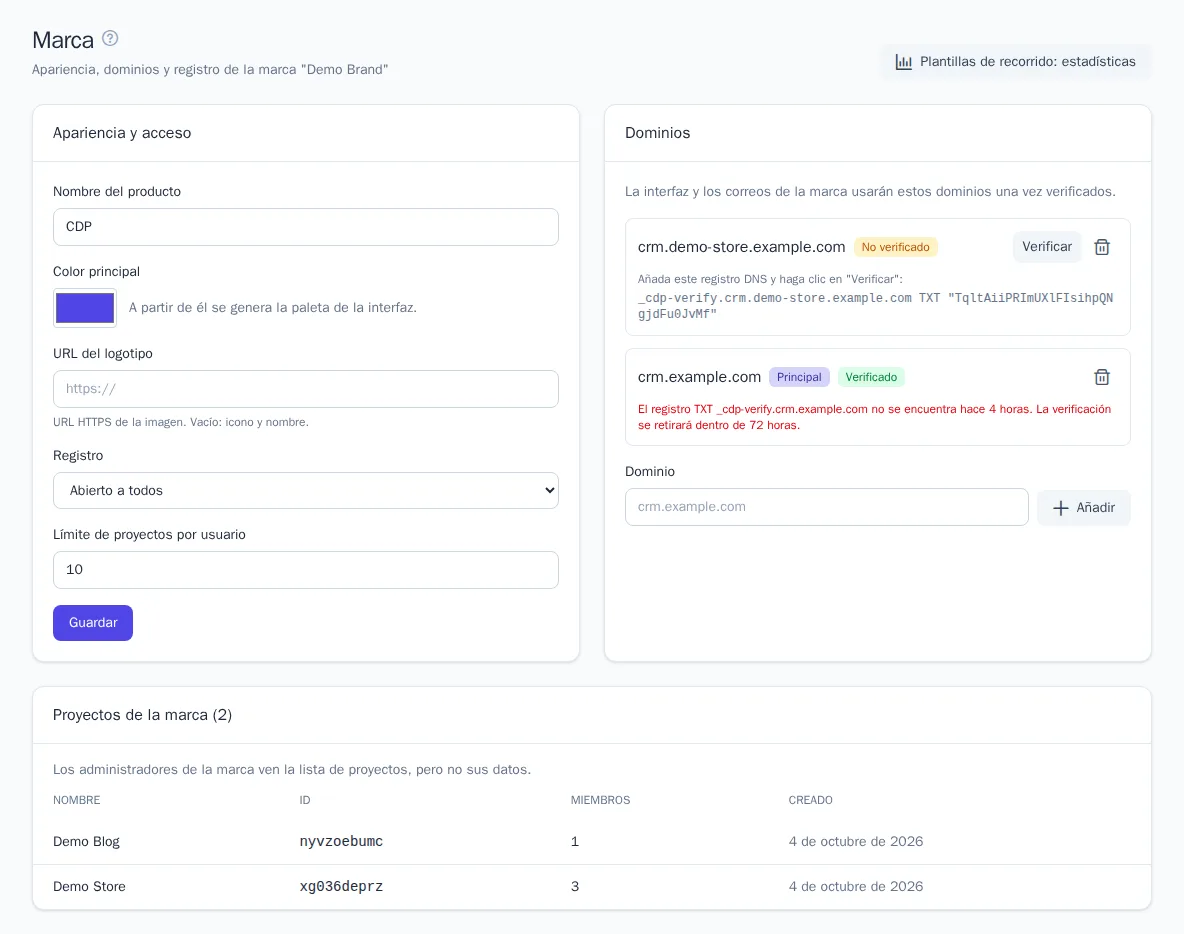The width and height of the screenshot is (1184, 934).
Task: Click the URL del logotipo field
Action: tap(306, 389)
